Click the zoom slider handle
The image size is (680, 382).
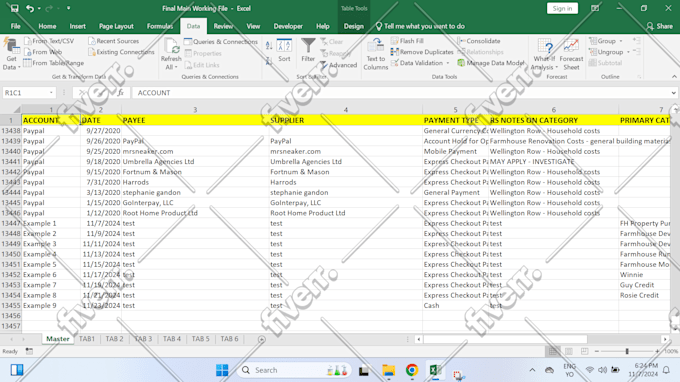[627, 351]
